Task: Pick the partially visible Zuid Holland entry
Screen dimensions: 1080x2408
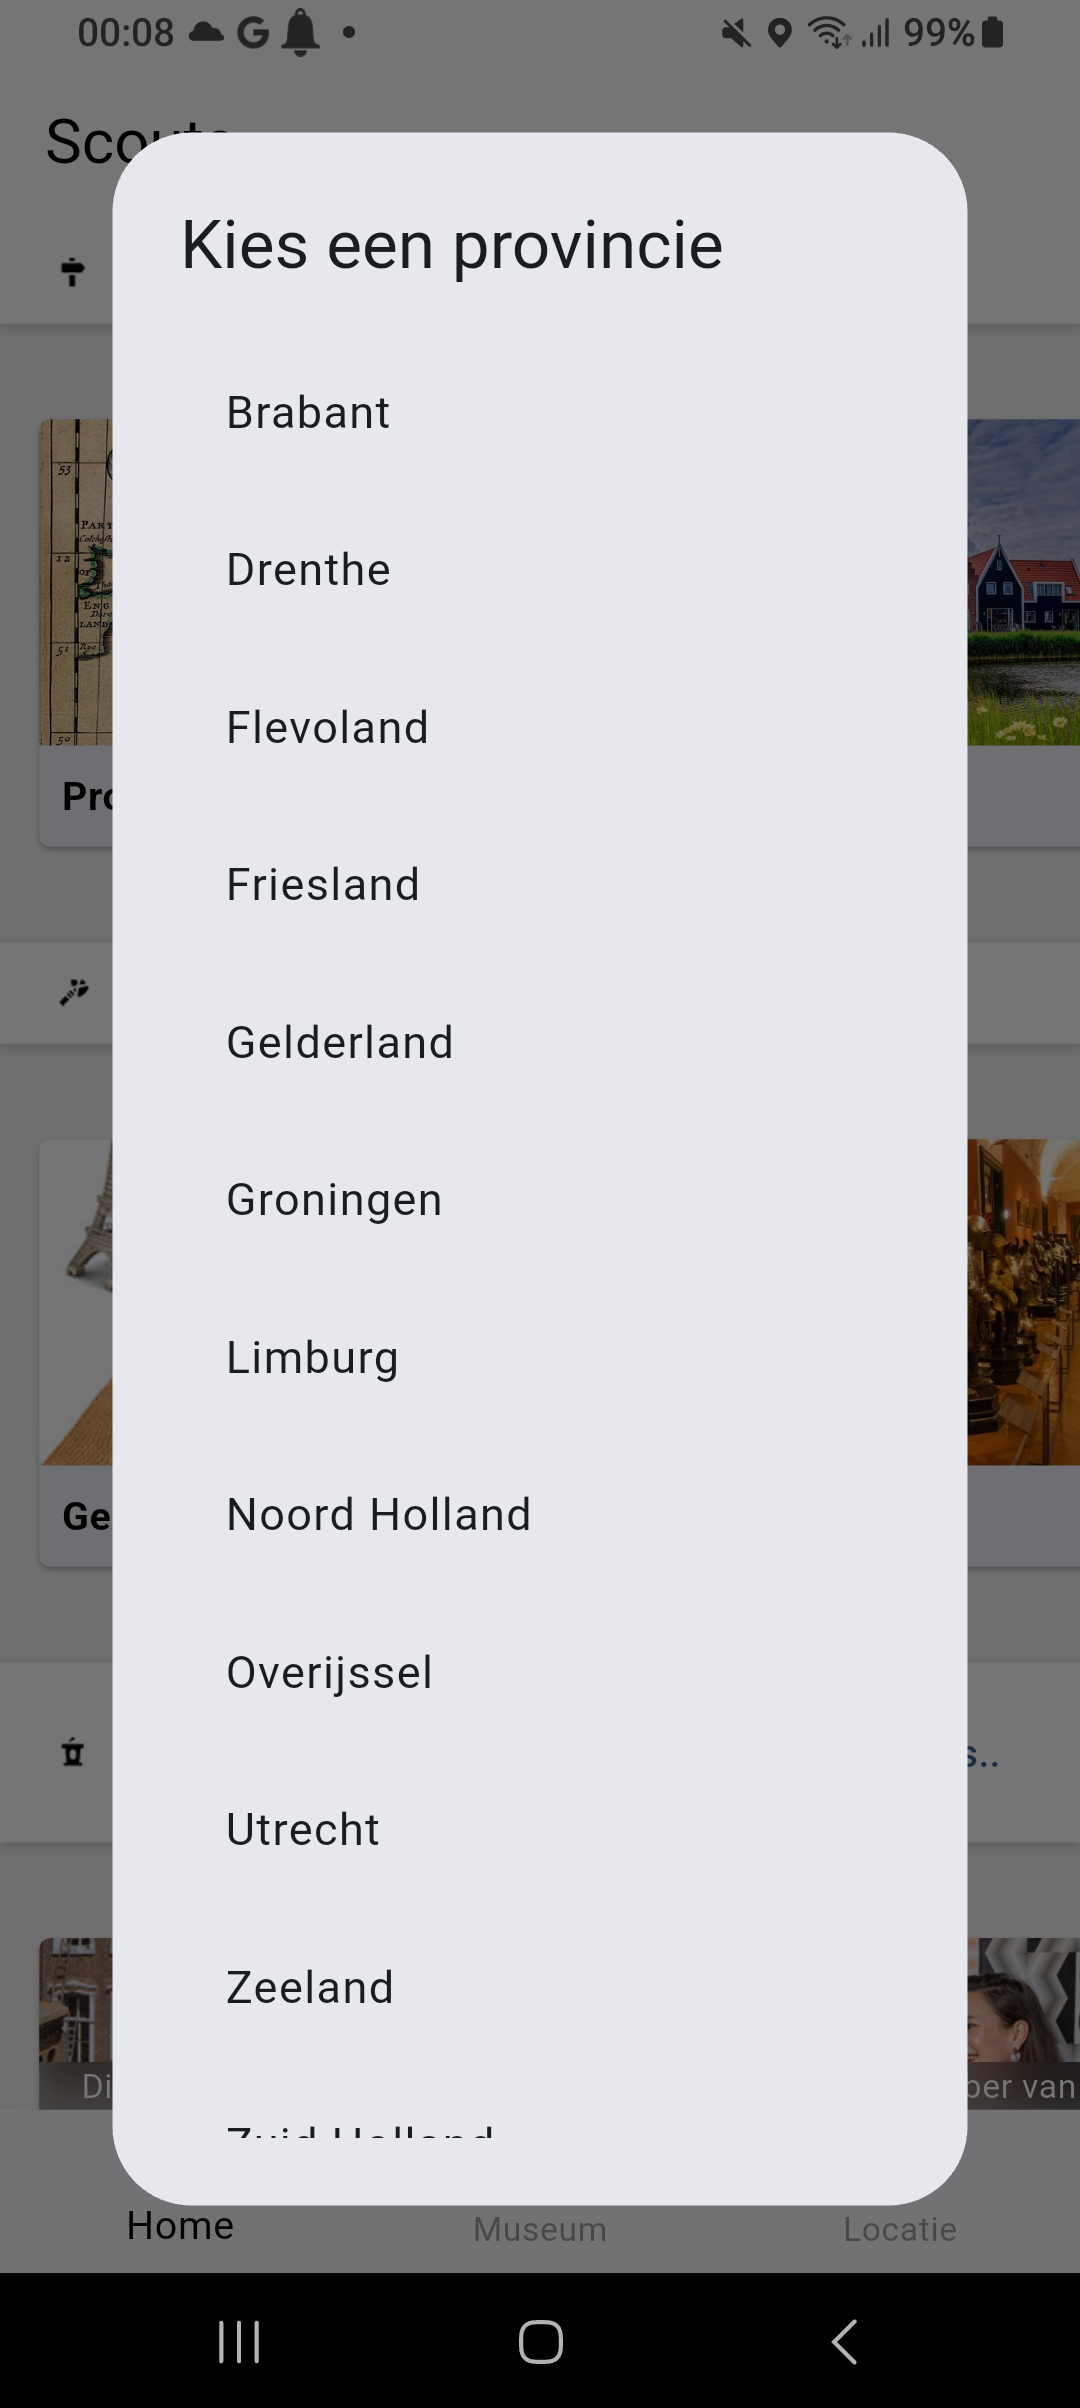Action: [x=540, y=2110]
